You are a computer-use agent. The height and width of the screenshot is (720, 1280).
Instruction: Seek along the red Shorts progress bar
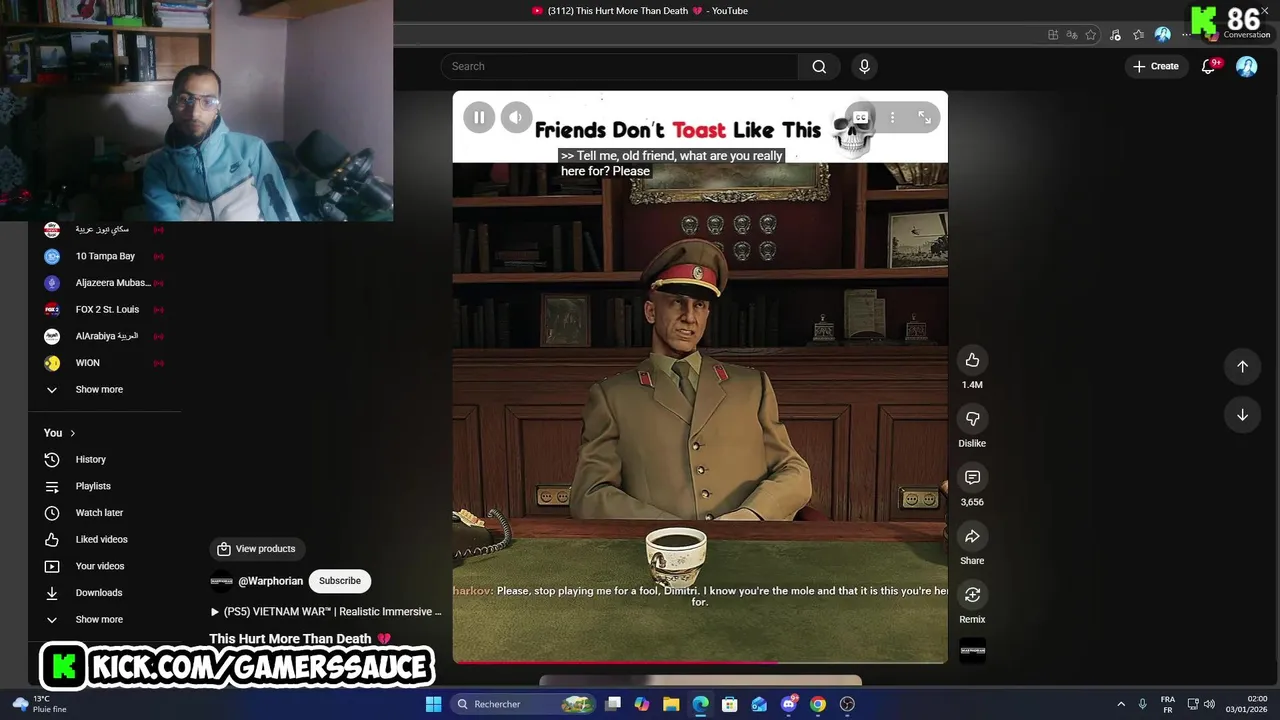700,662
